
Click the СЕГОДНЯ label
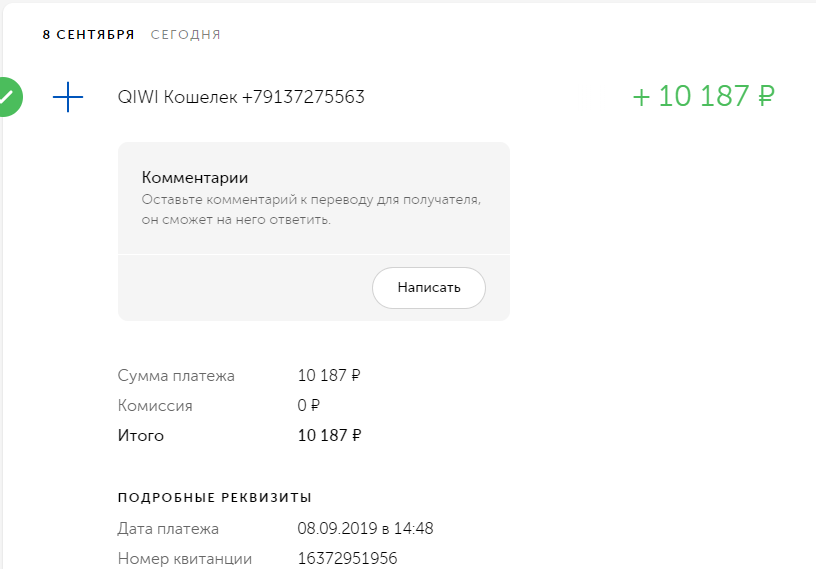(185, 35)
